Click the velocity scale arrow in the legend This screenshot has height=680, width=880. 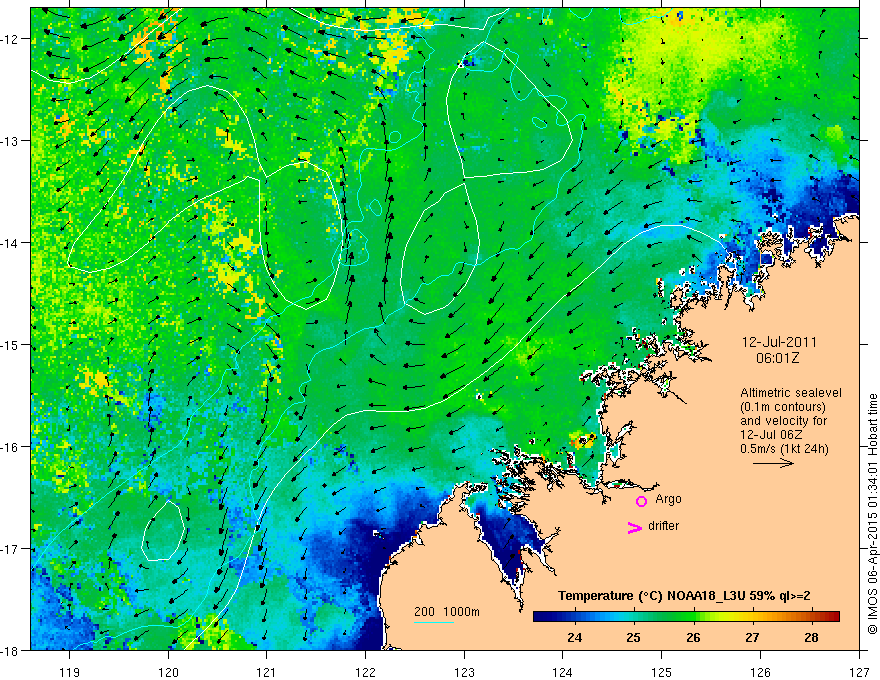pos(773,463)
